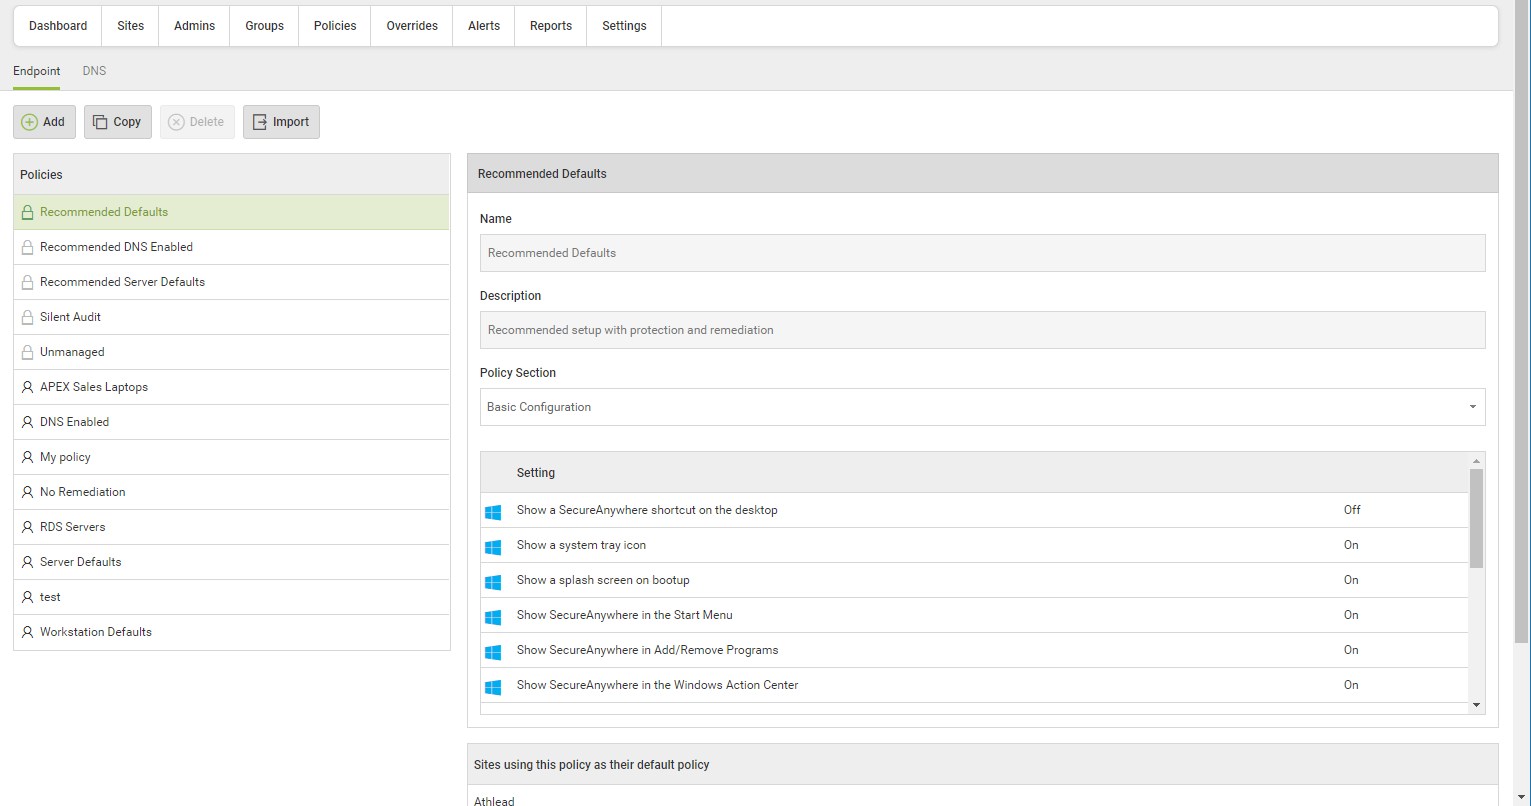Click the On value for splash screen setting
The height and width of the screenshot is (806, 1531).
[1351, 580]
